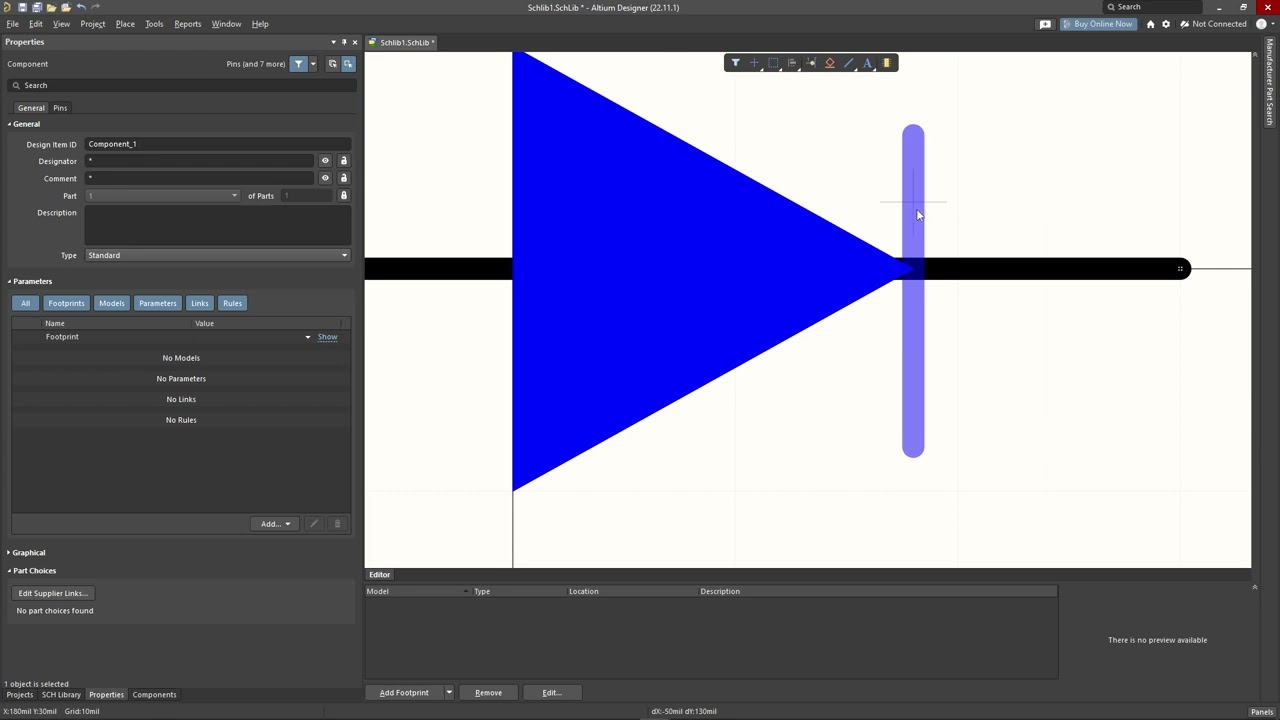
Task: Select the place pin tool in active bar
Action: pyautogui.click(x=811, y=63)
